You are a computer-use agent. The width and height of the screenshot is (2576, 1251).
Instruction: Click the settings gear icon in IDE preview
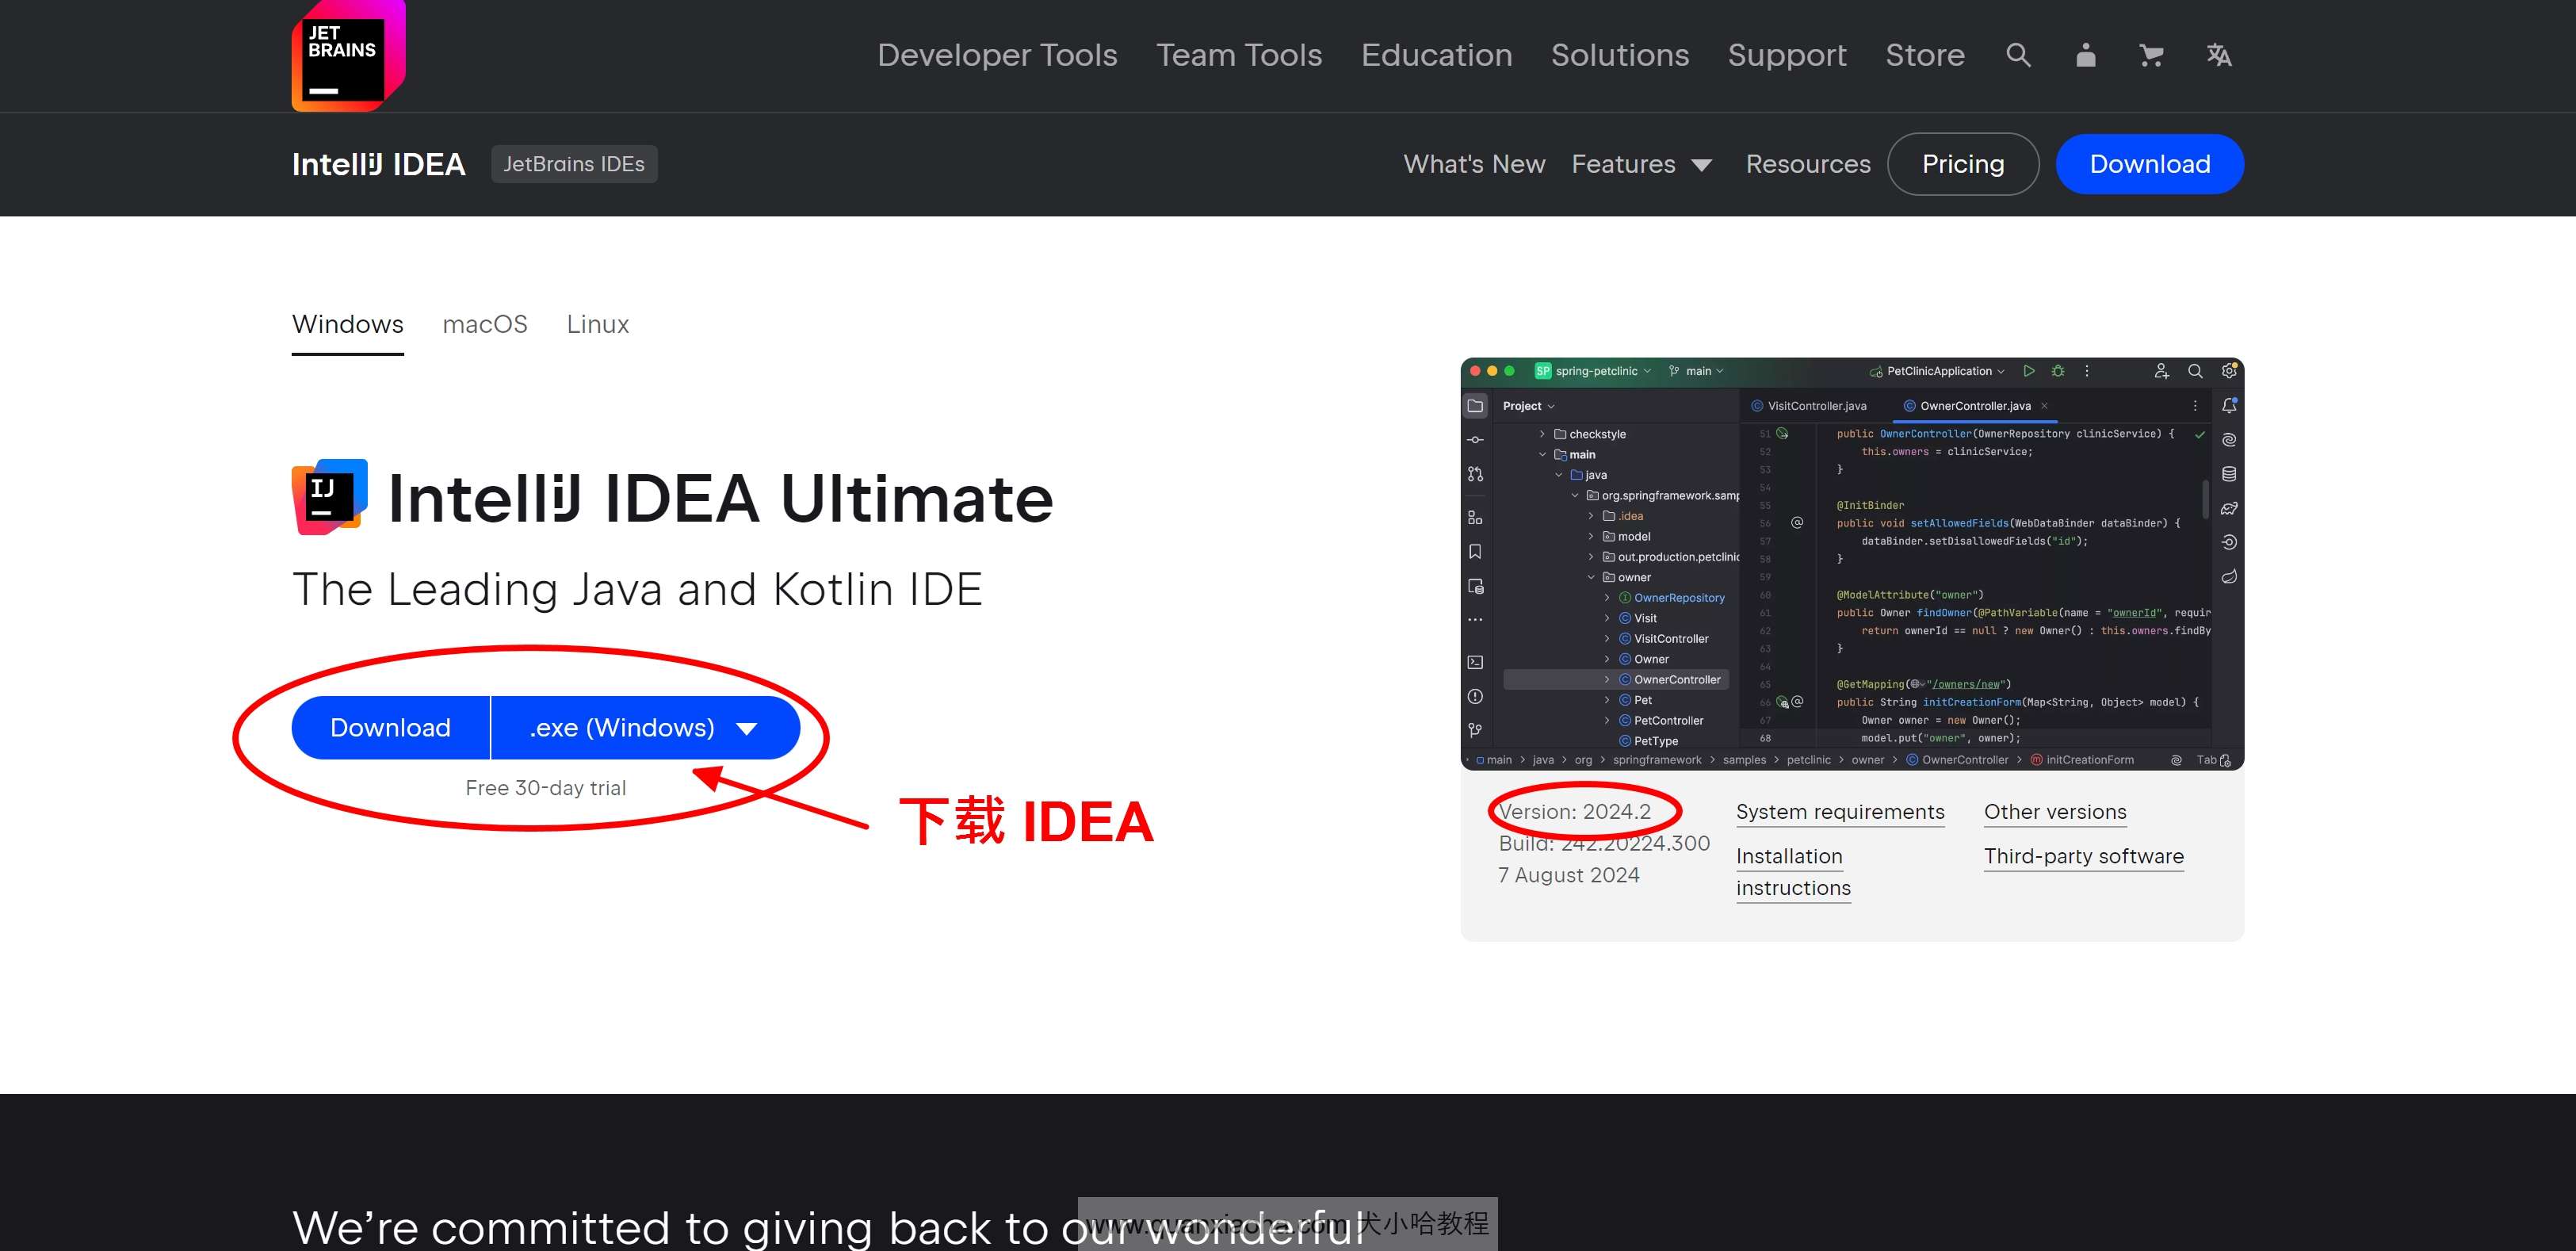(x=2229, y=371)
